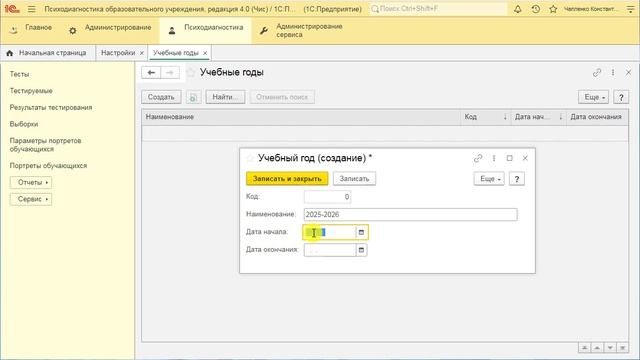
Task: Maximize the Учебный год (создание) dialog
Action: (509, 158)
